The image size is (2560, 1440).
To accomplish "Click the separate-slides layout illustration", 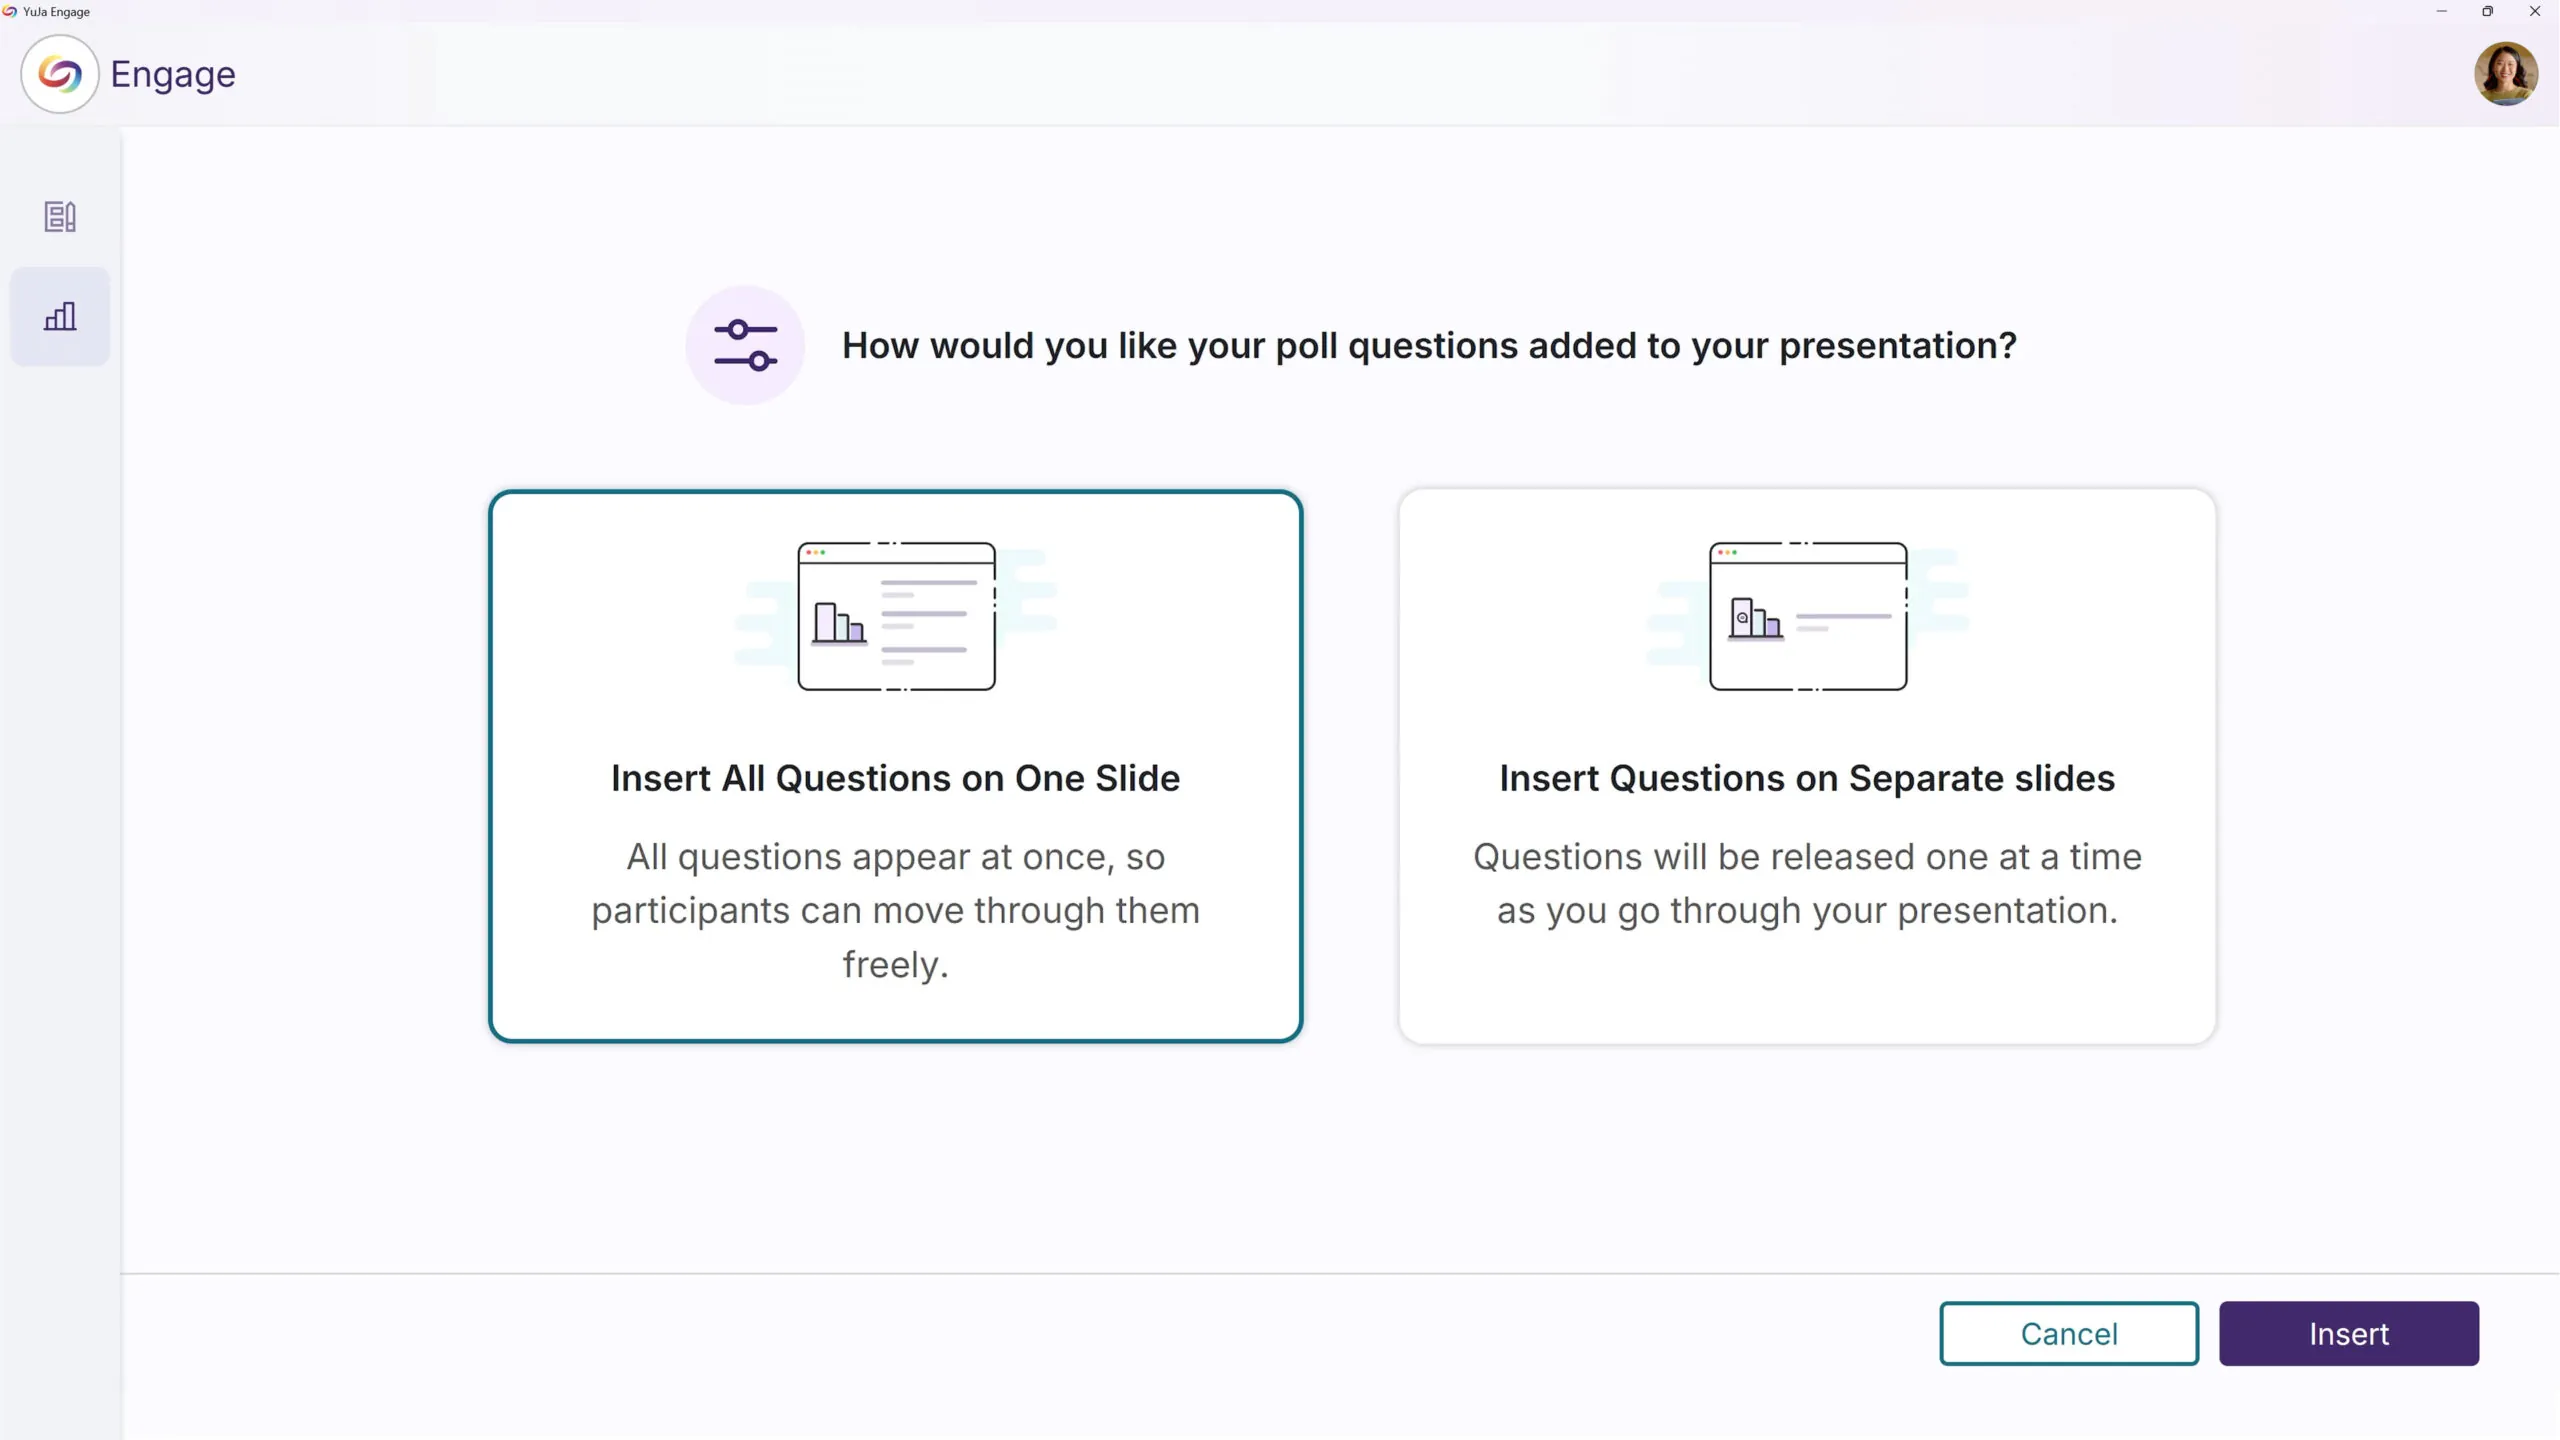I will point(1807,616).
